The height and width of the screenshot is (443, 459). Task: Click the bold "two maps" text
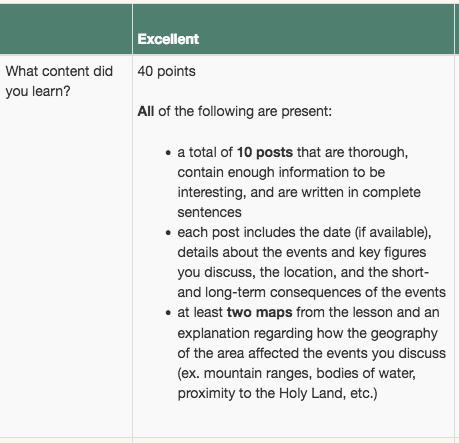click(x=259, y=313)
